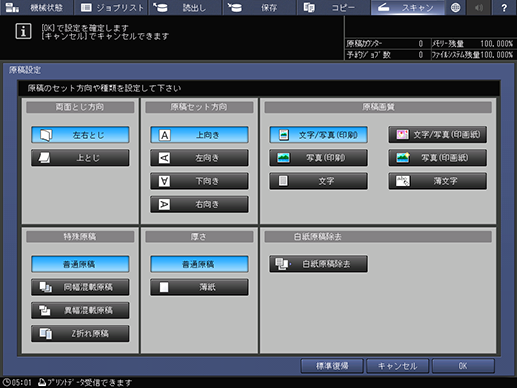Click the 予約ジョブ数 value

[421, 55]
